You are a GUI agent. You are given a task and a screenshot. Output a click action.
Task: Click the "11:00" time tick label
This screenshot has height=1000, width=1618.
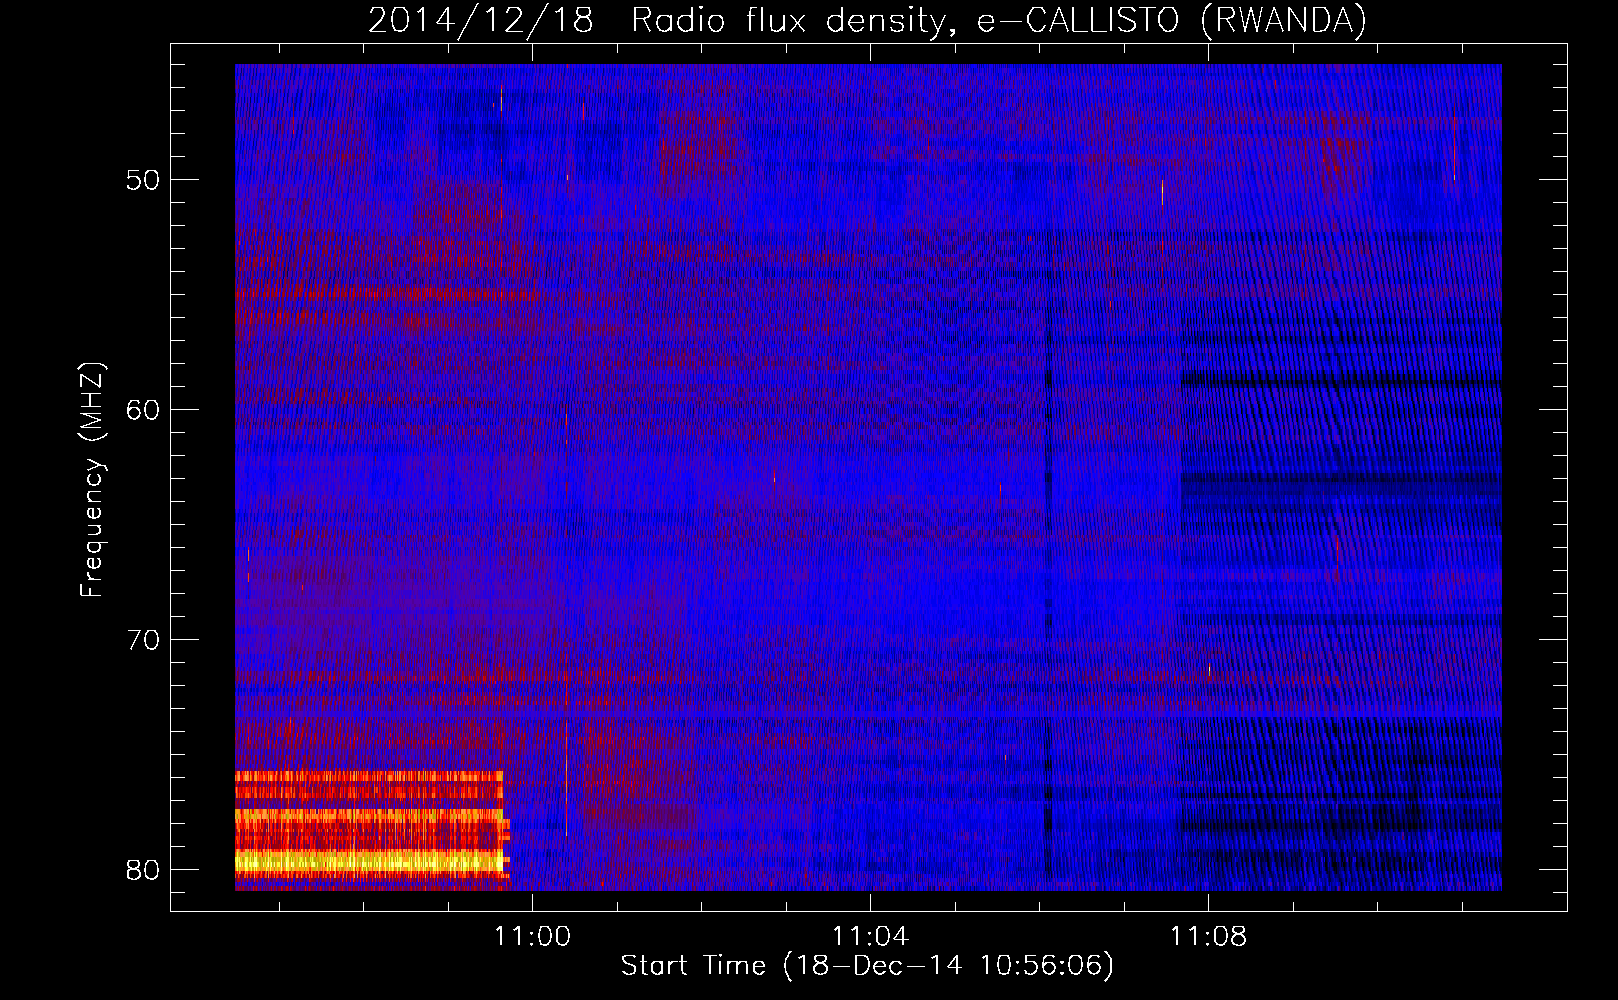click(x=532, y=937)
